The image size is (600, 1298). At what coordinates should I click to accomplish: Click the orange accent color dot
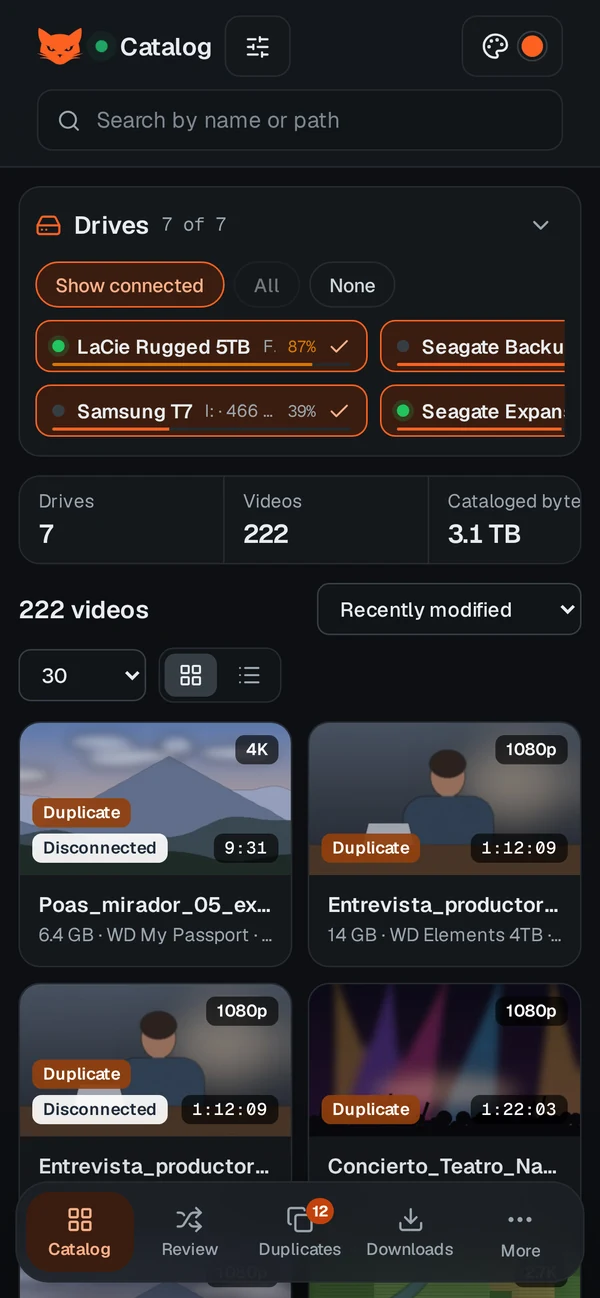[532, 47]
